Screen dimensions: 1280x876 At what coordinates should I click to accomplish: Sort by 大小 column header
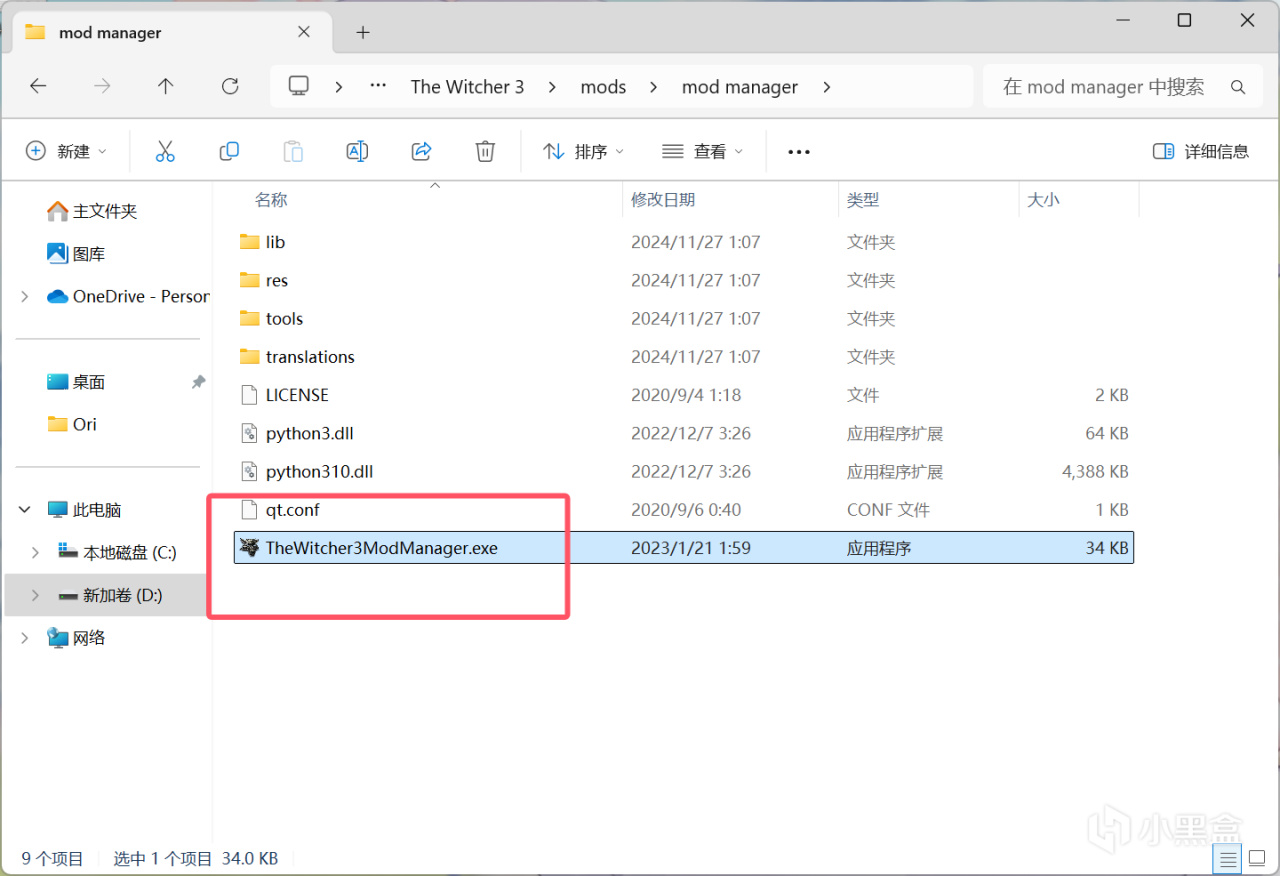tap(1043, 200)
